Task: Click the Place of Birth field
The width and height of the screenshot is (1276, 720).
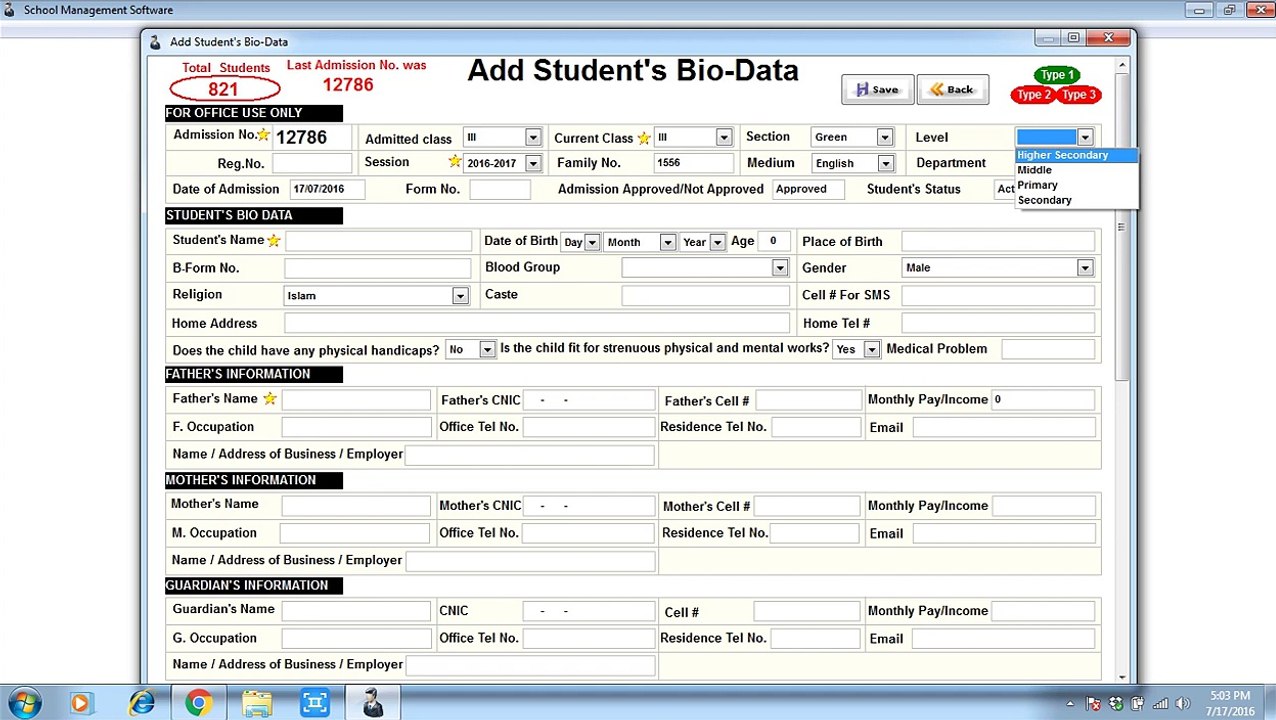Action: click(998, 241)
